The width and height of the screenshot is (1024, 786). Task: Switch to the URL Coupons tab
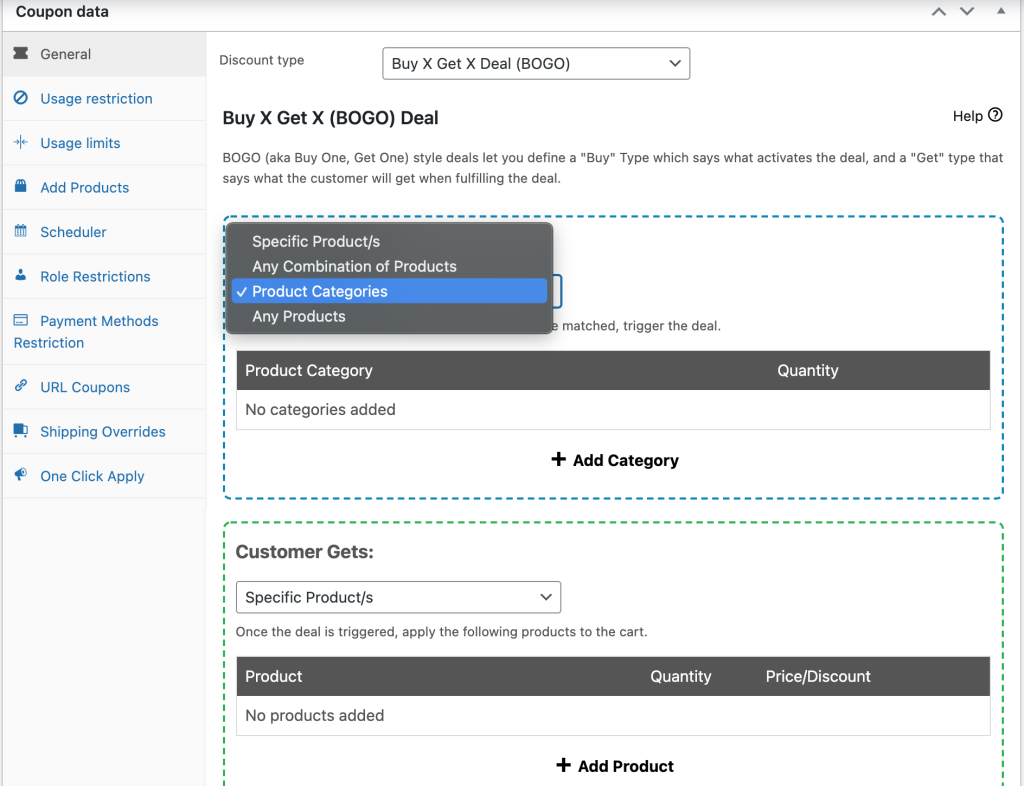point(104,387)
